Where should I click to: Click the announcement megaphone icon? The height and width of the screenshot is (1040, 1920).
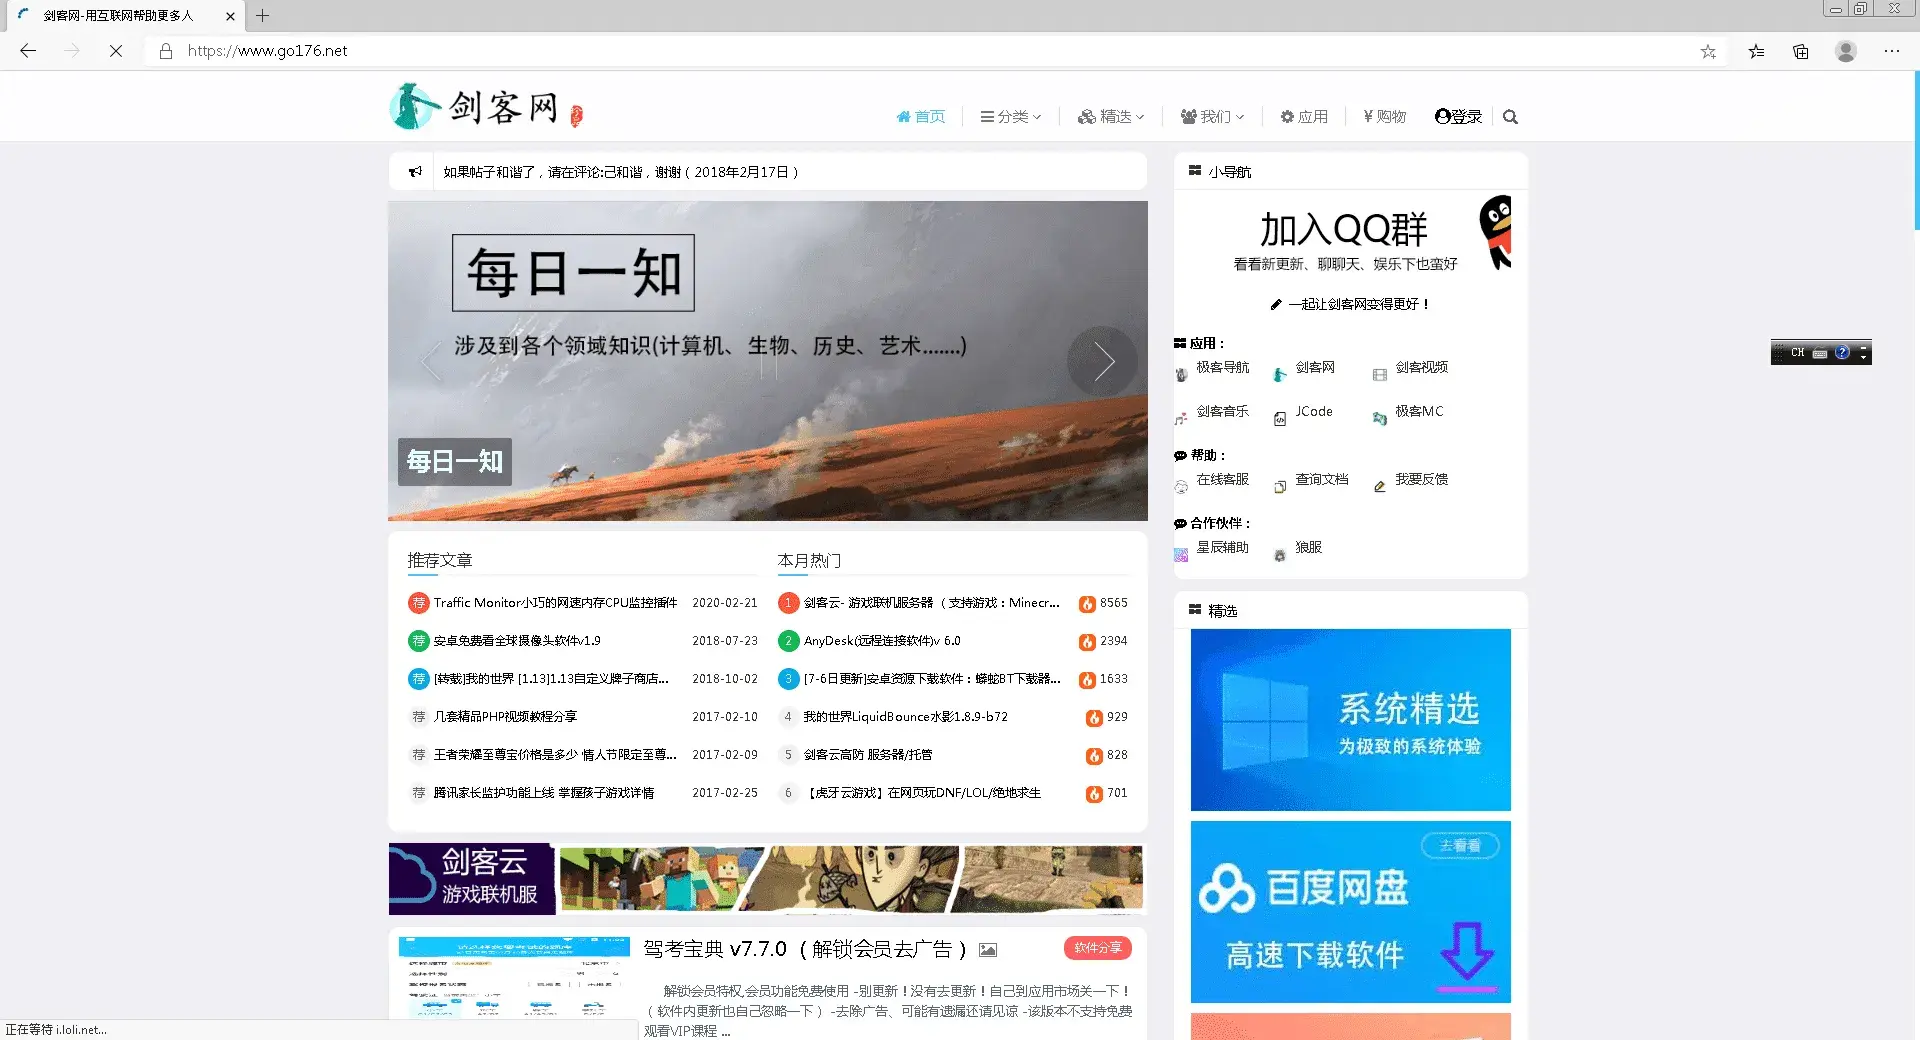click(x=415, y=172)
